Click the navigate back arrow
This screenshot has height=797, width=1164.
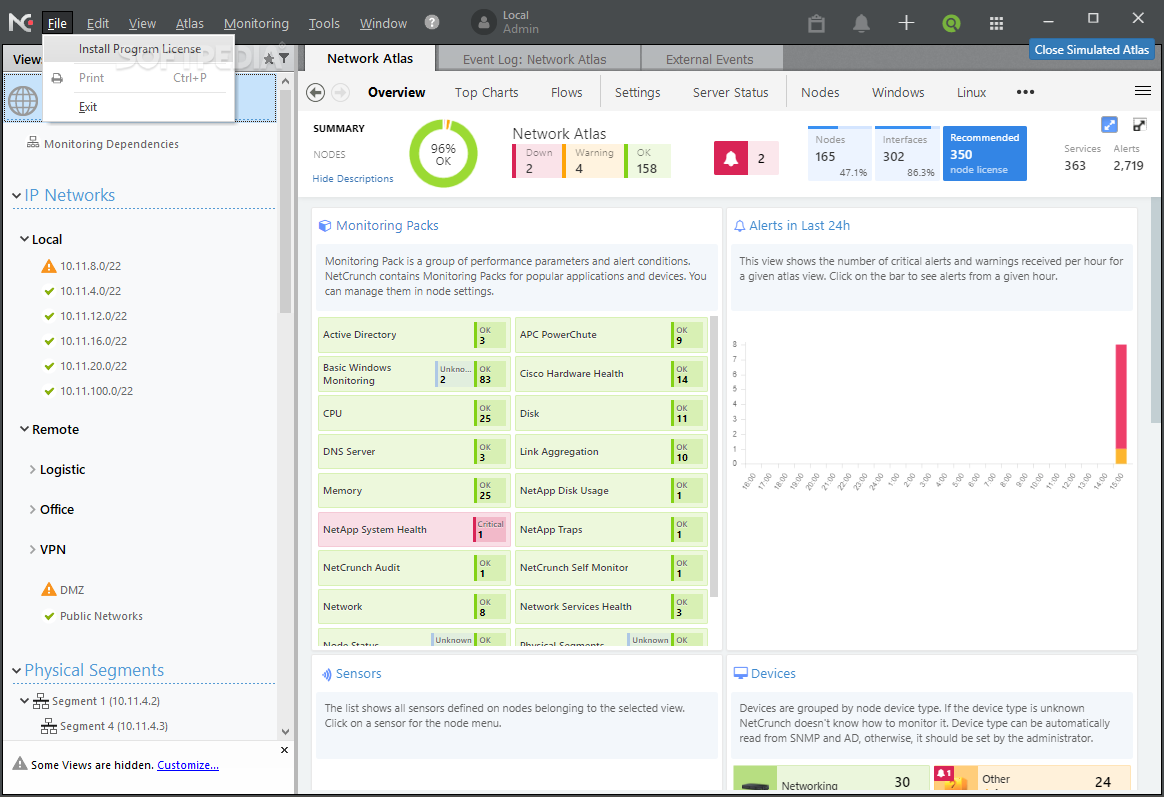315,92
